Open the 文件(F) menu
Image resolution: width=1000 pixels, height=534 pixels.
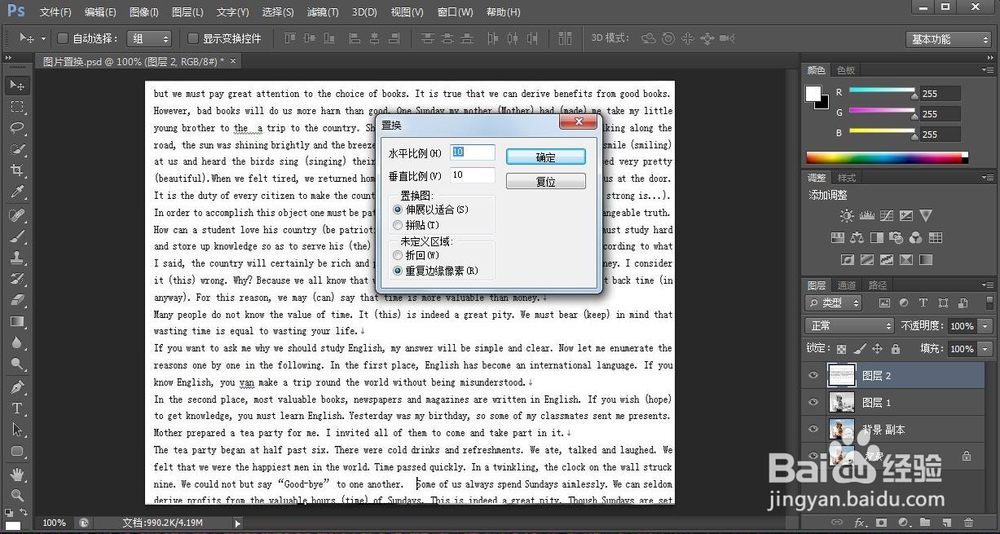click(x=55, y=12)
